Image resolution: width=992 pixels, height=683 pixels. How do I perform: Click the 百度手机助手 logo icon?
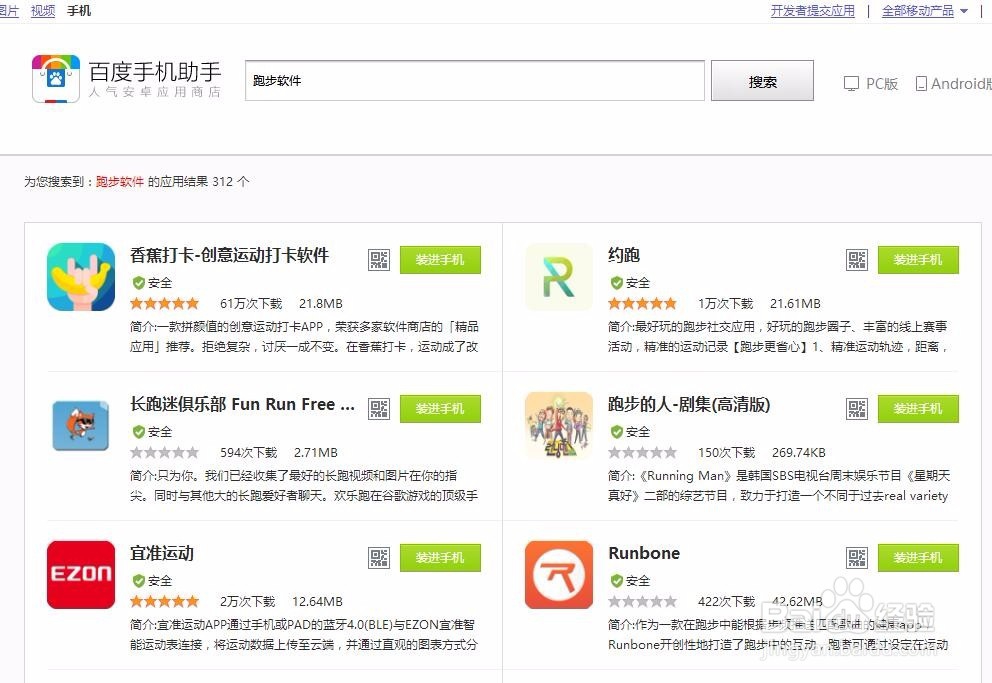(x=55, y=78)
